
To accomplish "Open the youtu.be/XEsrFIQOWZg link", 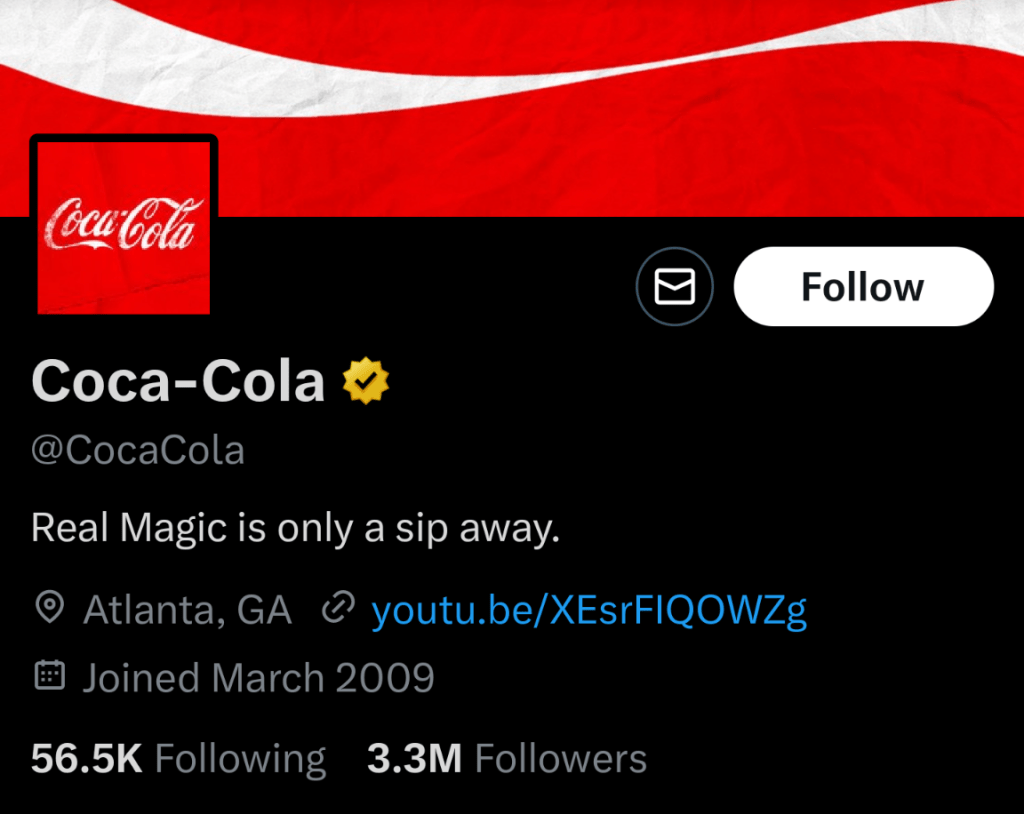I will (x=588, y=609).
